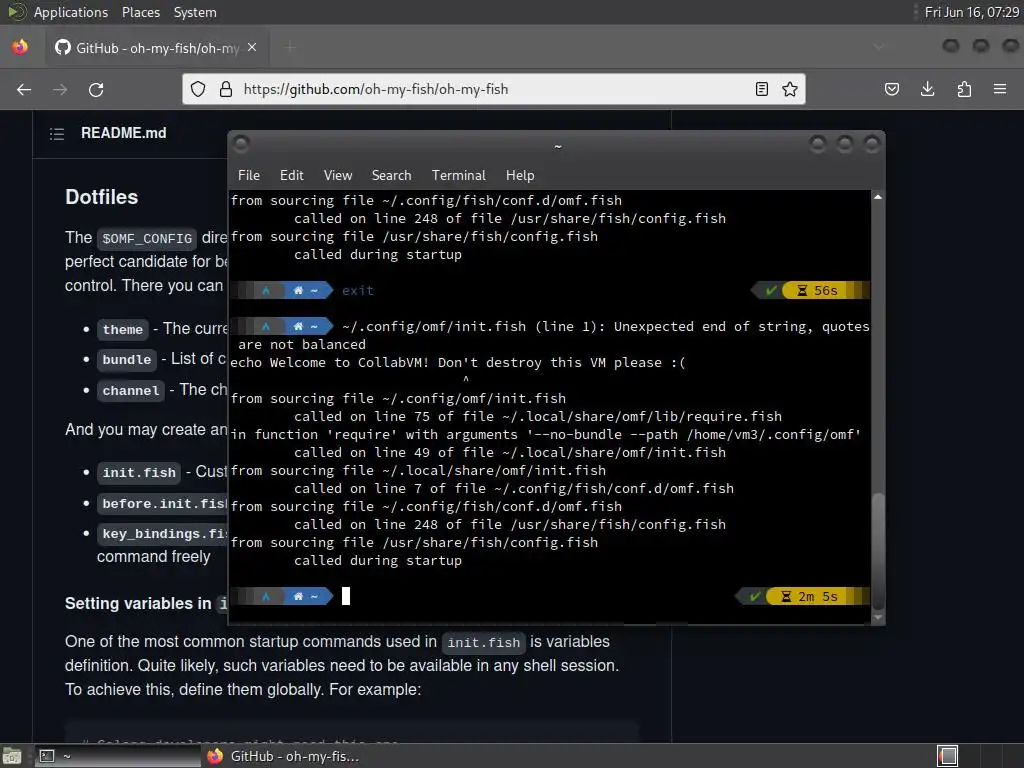
Task: Click the bundle code item
Action: click(127, 359)
